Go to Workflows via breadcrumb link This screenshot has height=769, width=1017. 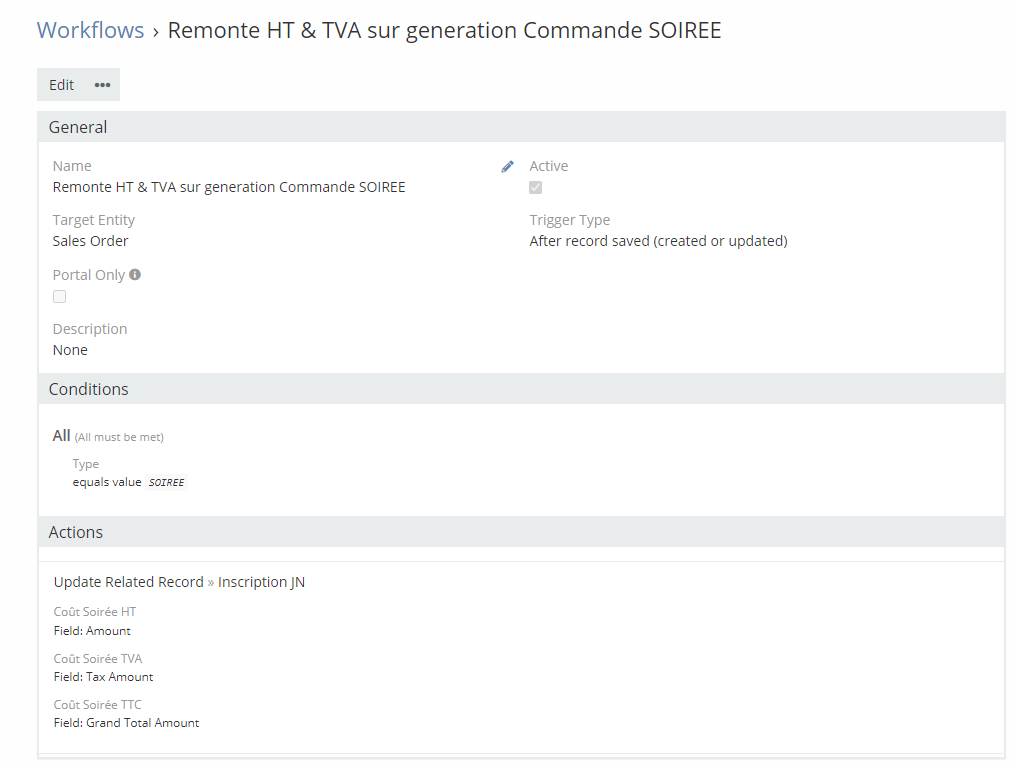tap(91, 30)
